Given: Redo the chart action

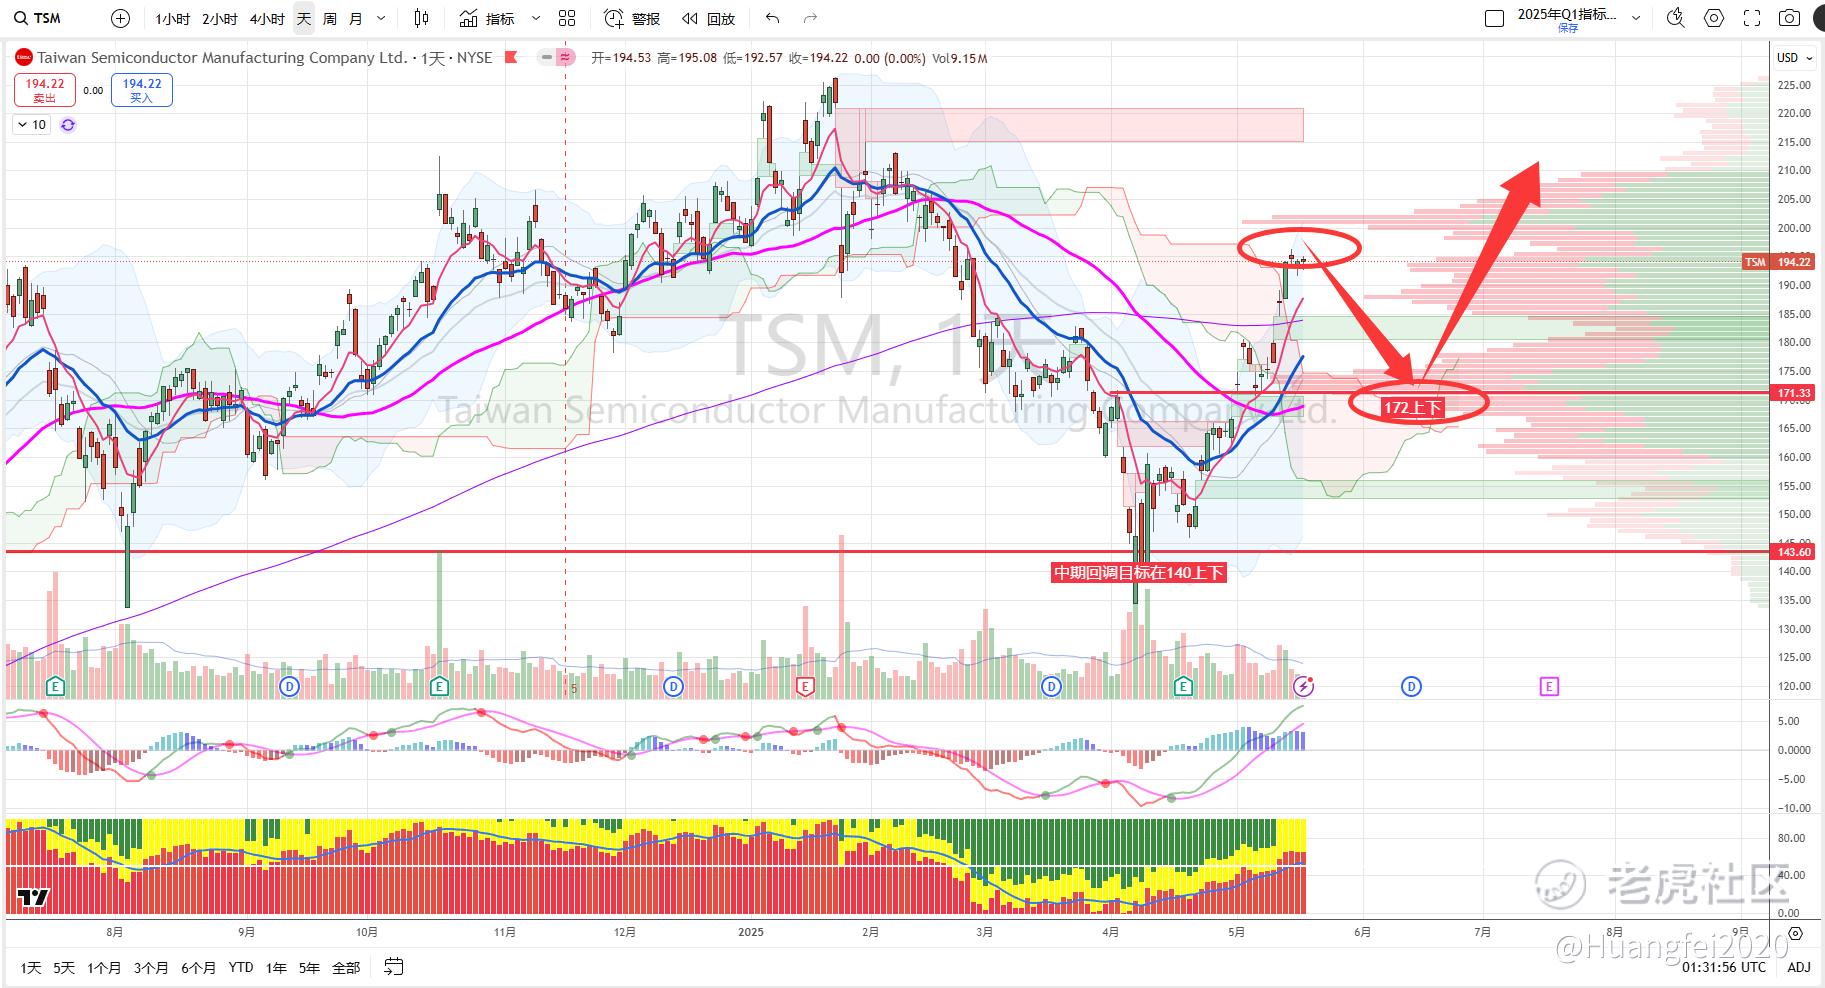Looking at the screenshot, I should (810, 18).
